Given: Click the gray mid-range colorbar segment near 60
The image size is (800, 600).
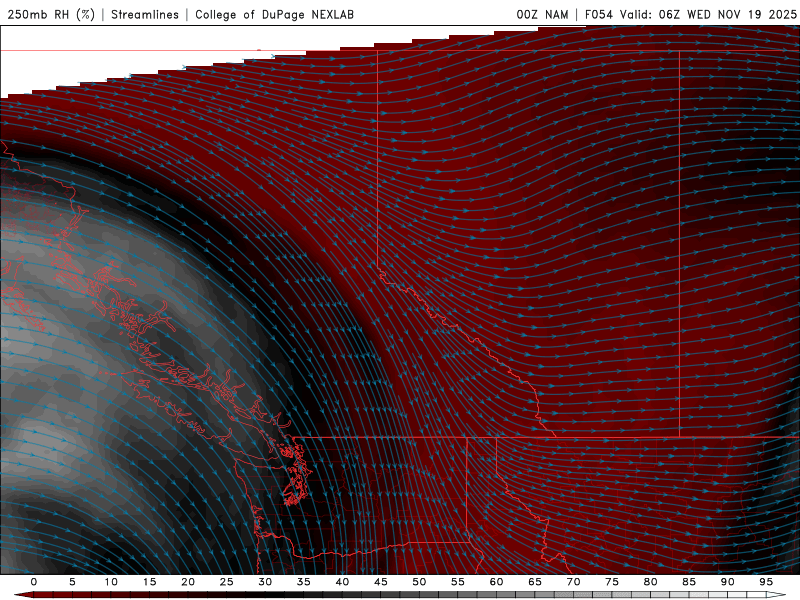Looking at the screenshot, I should pos(505,595).
